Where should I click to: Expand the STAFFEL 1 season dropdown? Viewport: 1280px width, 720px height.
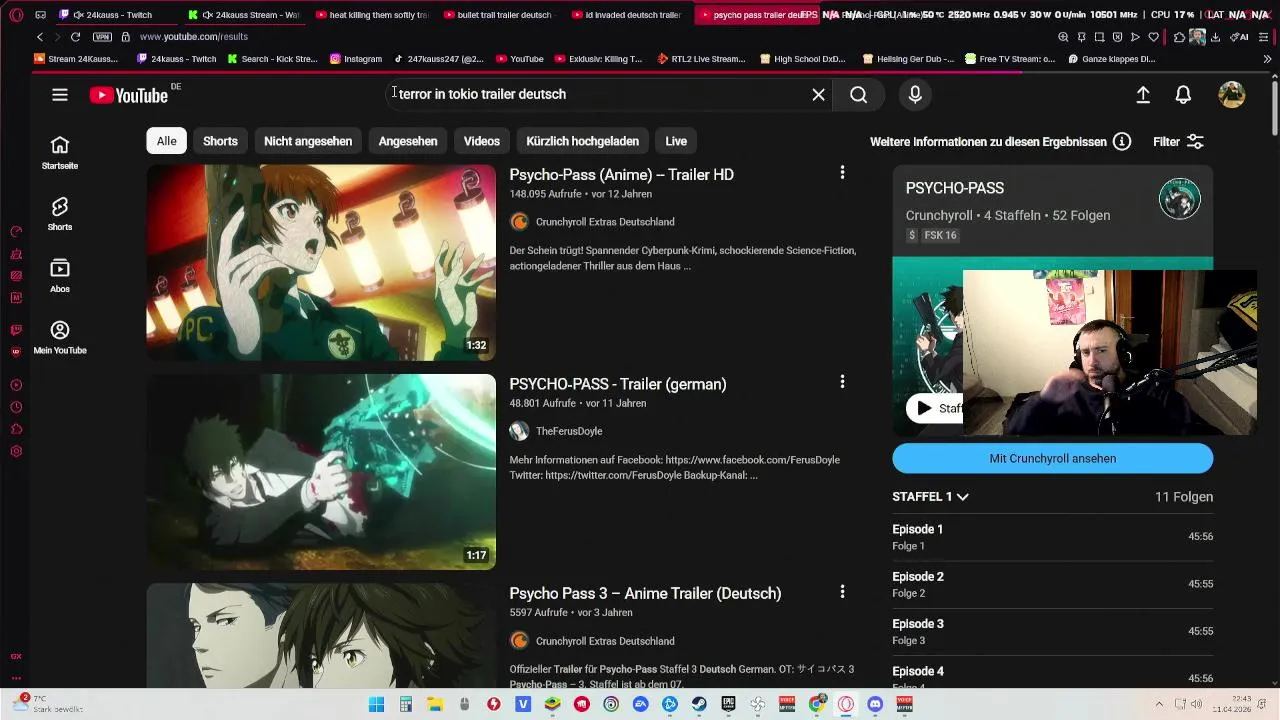930,496
